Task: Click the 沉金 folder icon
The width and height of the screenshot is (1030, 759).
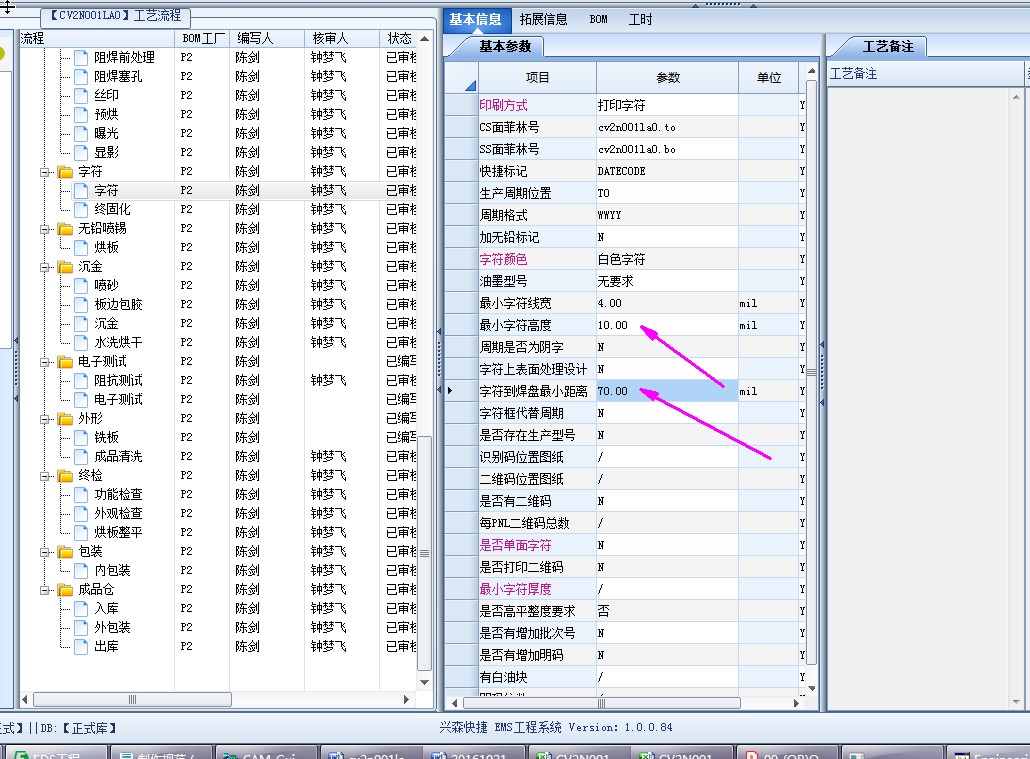Action: (x=65, y=267)
